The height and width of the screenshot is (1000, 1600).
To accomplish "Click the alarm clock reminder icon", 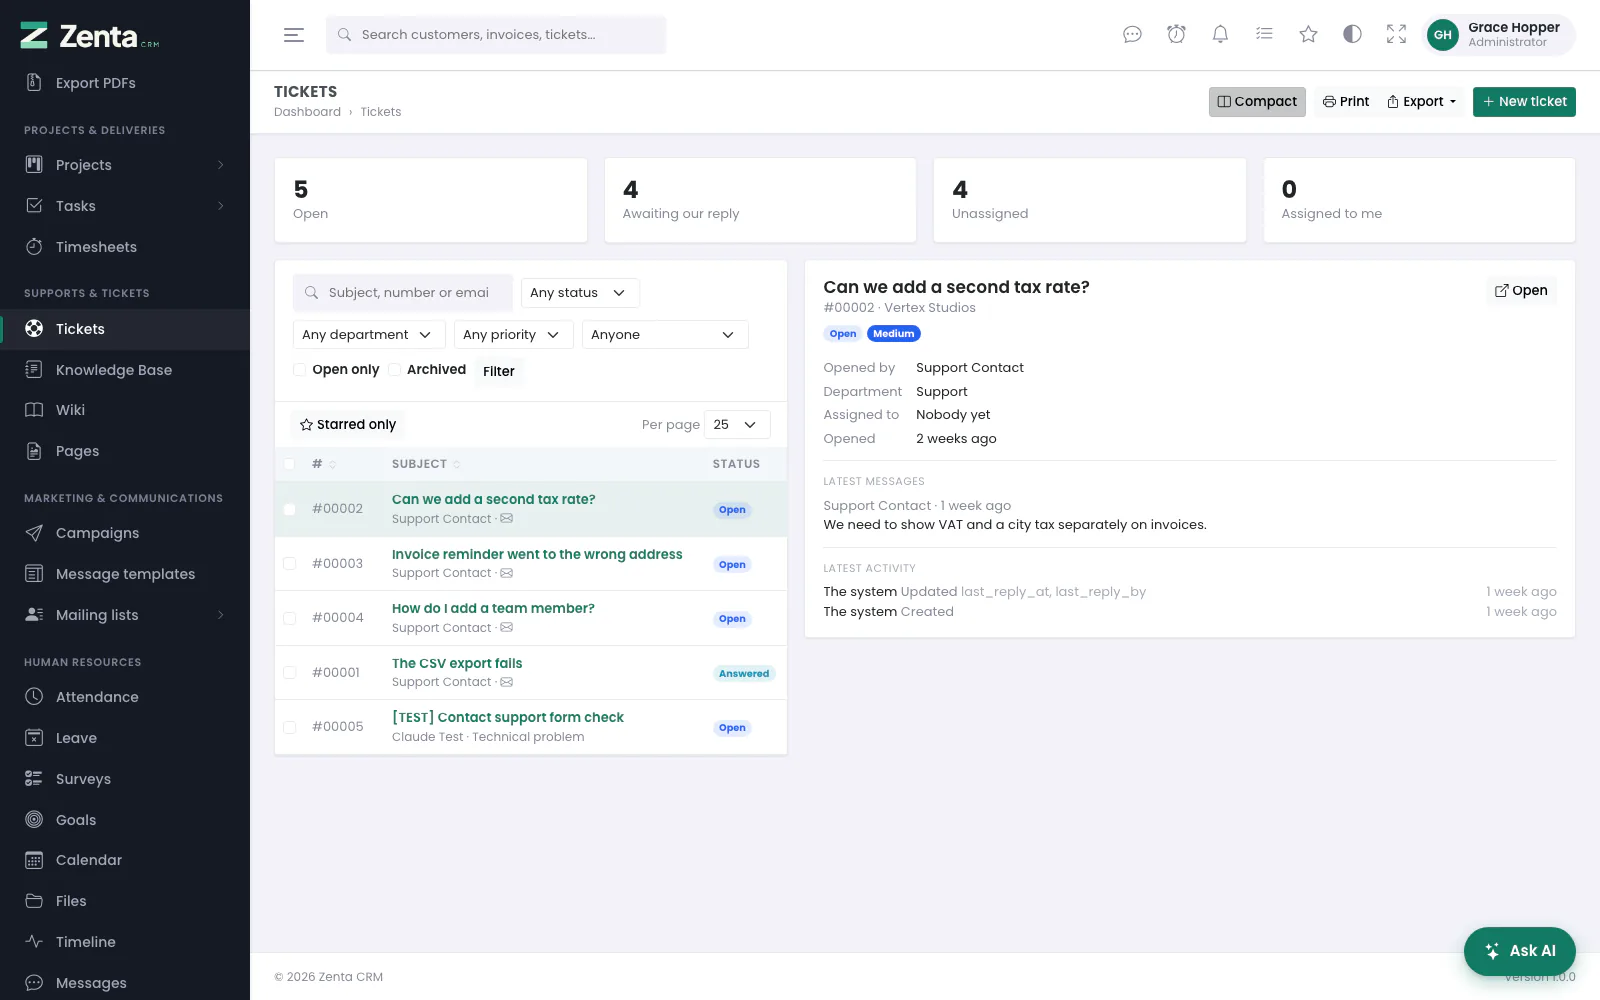I will 1176,35.
